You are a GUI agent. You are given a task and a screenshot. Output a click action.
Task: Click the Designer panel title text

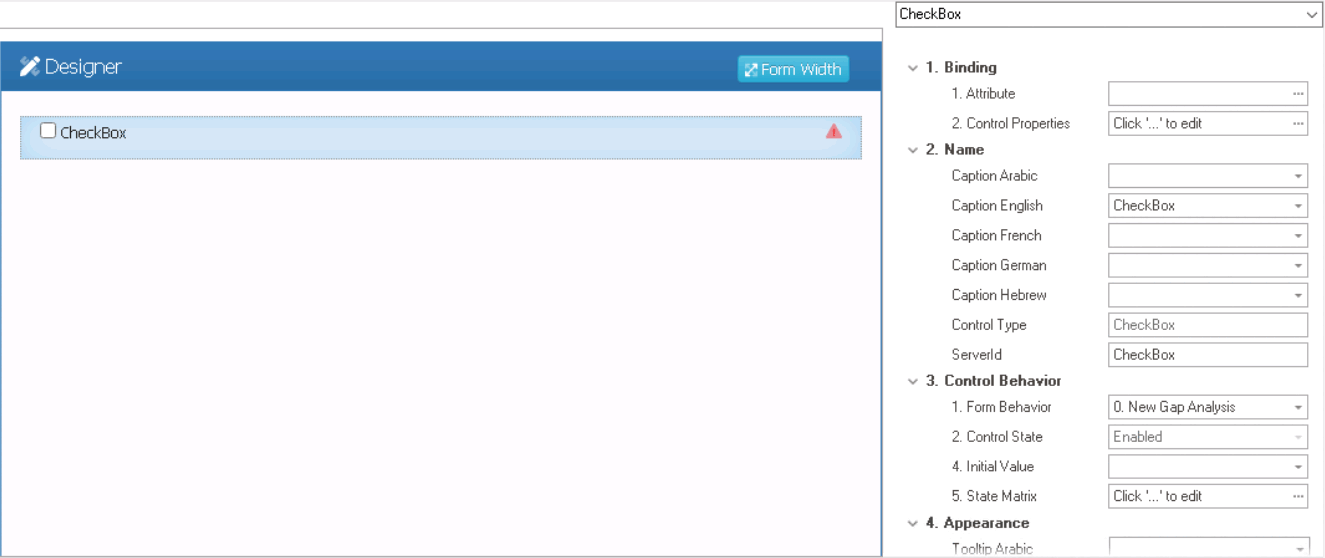point(83,67)
